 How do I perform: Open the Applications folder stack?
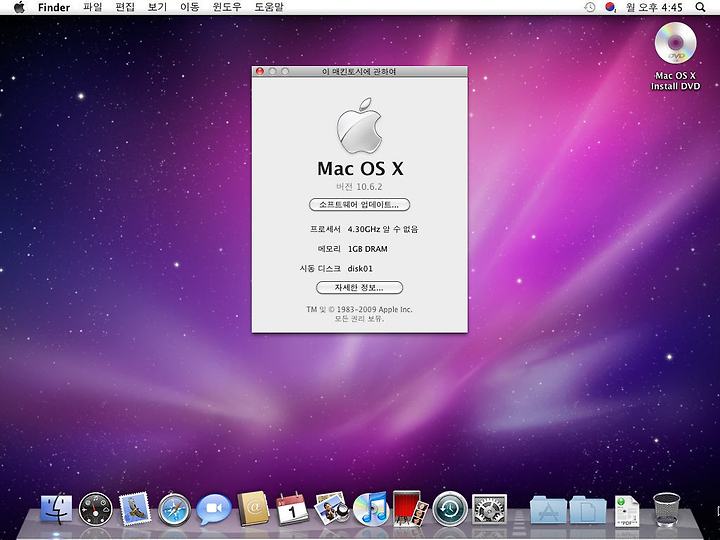(548, 510)
